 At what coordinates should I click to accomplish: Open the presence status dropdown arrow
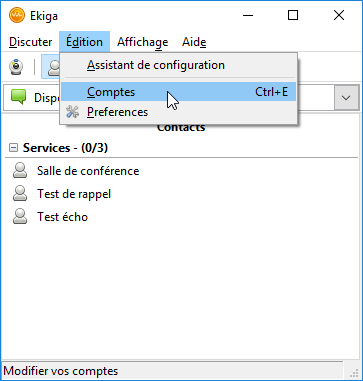(x=346, y=98)
